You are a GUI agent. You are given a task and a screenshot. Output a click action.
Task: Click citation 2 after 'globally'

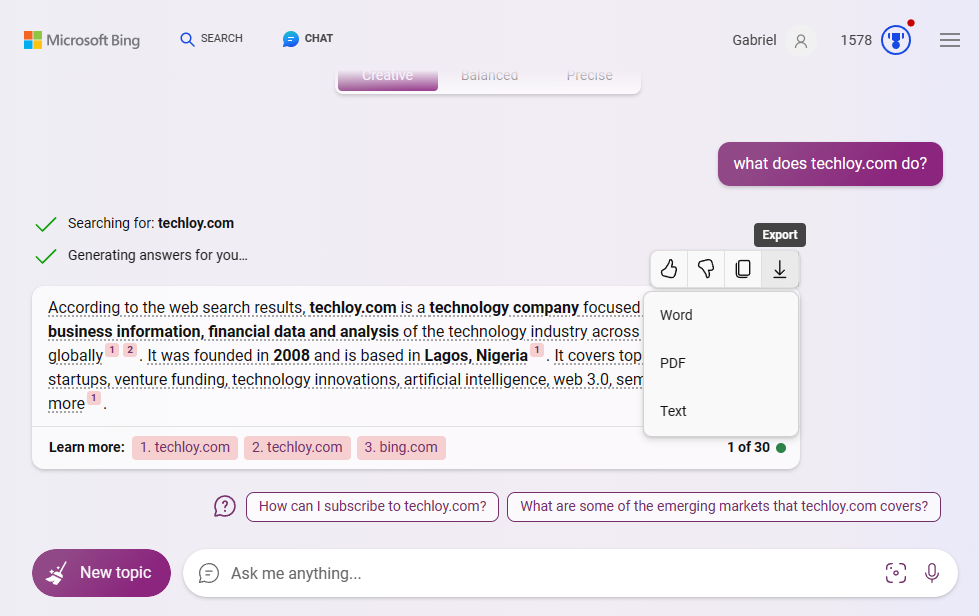point(130,350)
